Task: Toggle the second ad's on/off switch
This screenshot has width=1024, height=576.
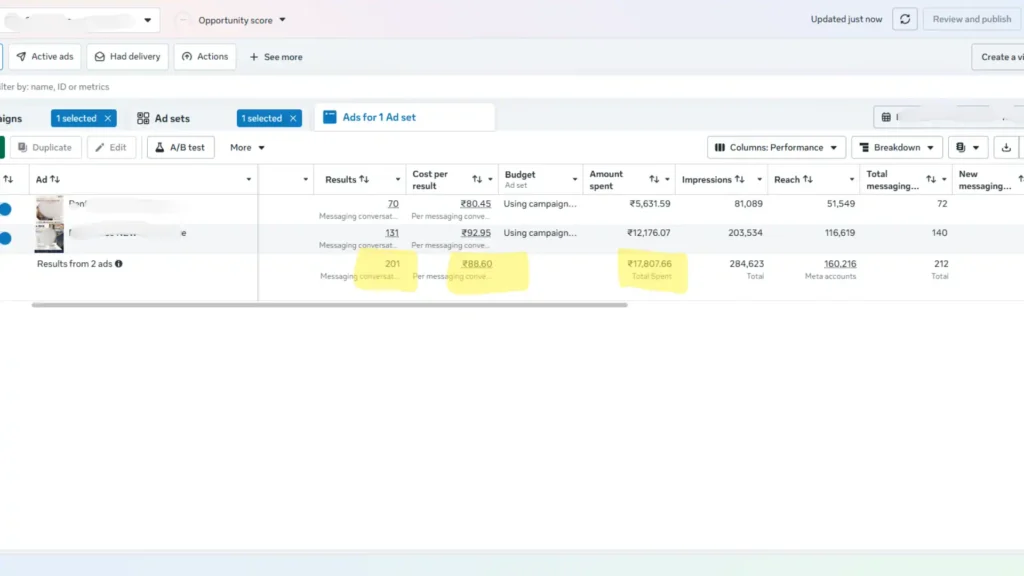Action: click(x=5, y=238)
